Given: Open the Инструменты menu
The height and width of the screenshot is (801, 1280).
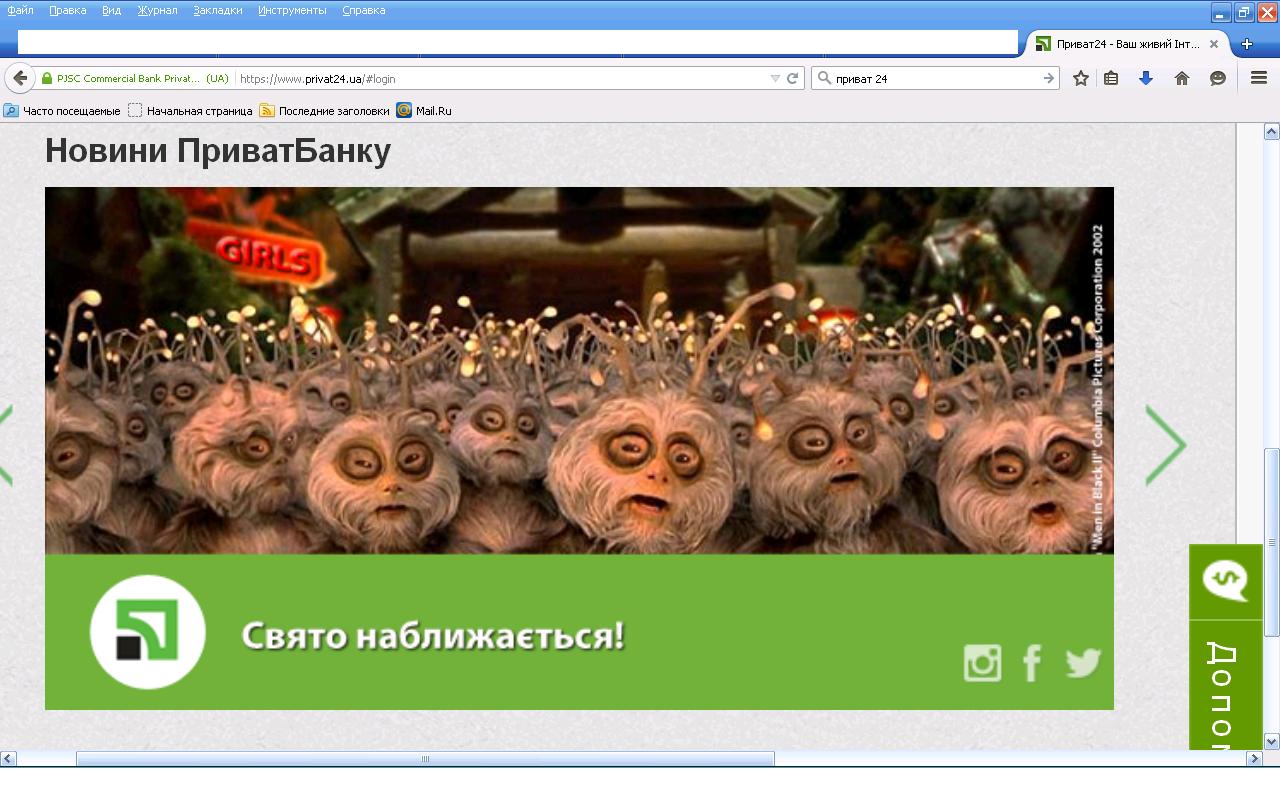Looking at the screenshot, I should 291,10.
